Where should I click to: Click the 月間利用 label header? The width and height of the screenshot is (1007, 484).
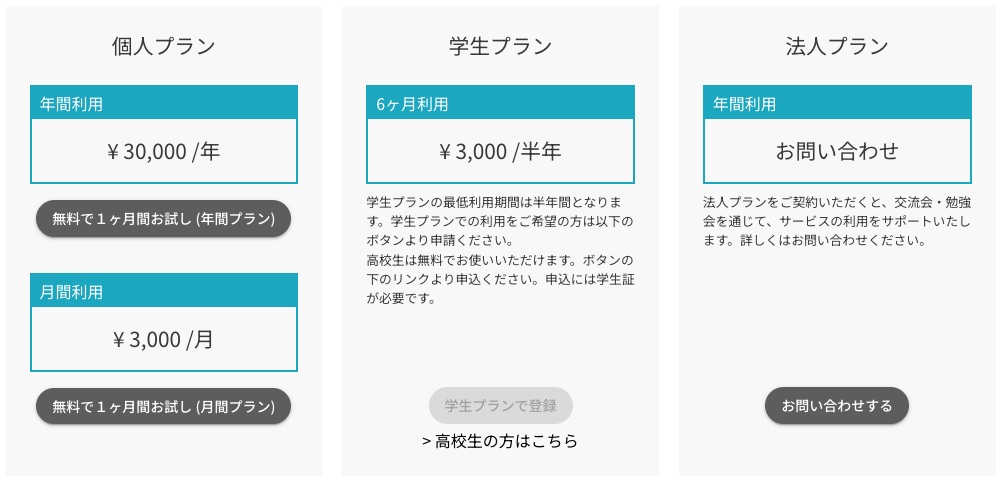coord(71,292)
